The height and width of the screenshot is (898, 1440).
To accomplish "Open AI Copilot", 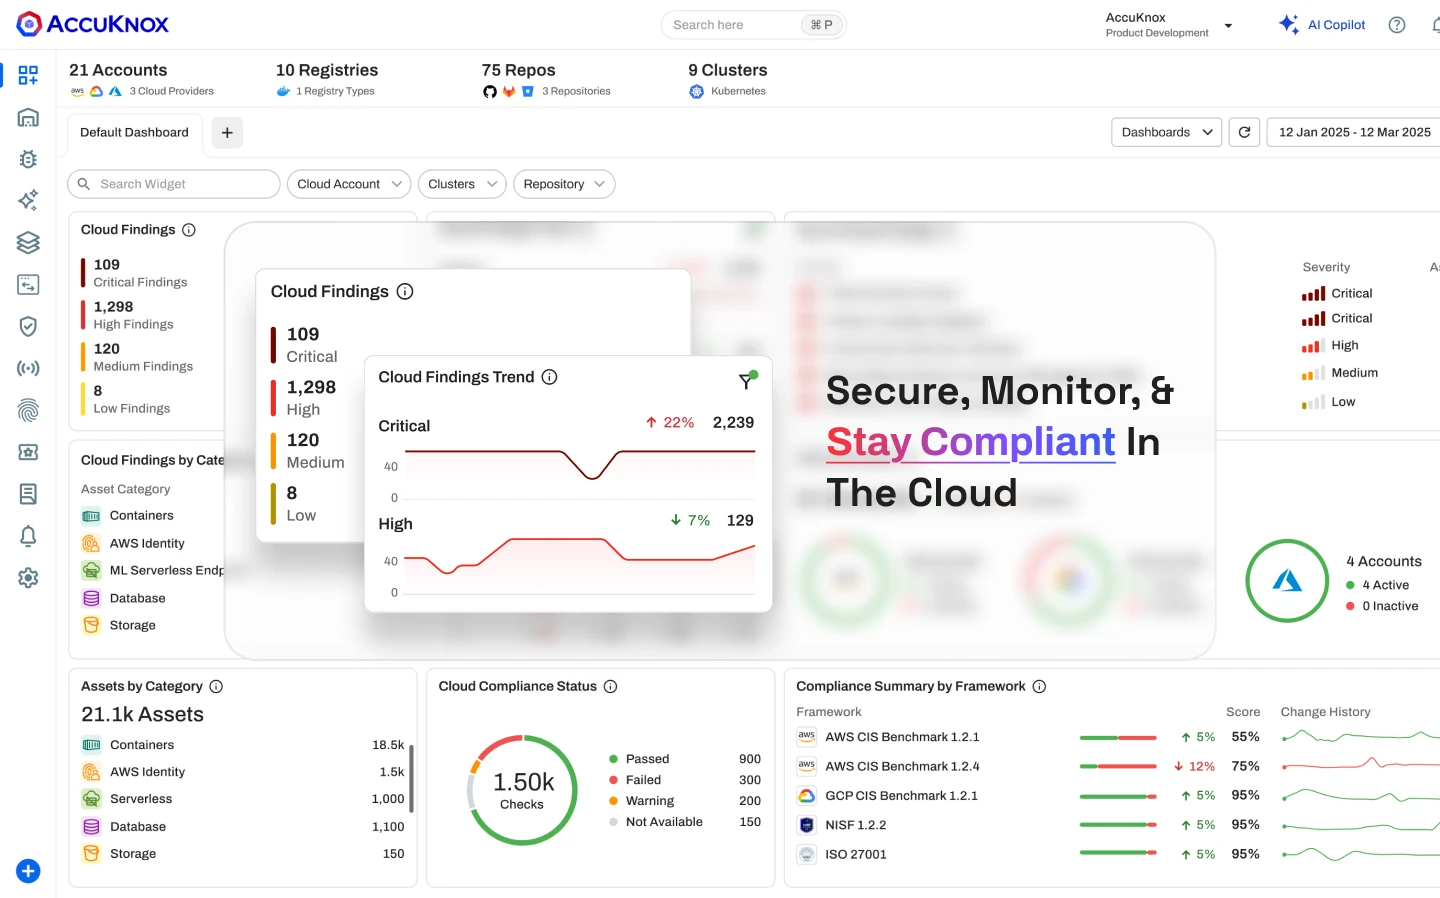I will (x=1322, y=25).
